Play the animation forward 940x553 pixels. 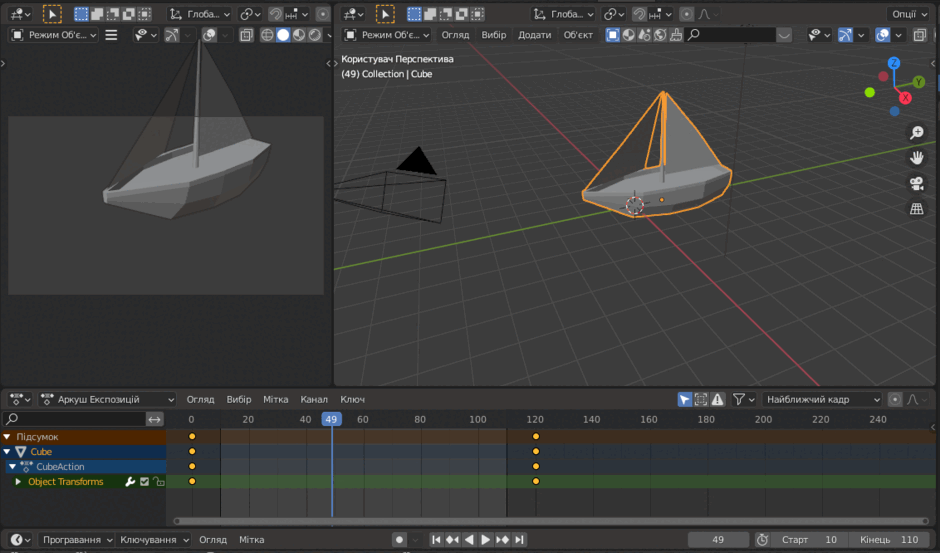[x=485, y=540]
